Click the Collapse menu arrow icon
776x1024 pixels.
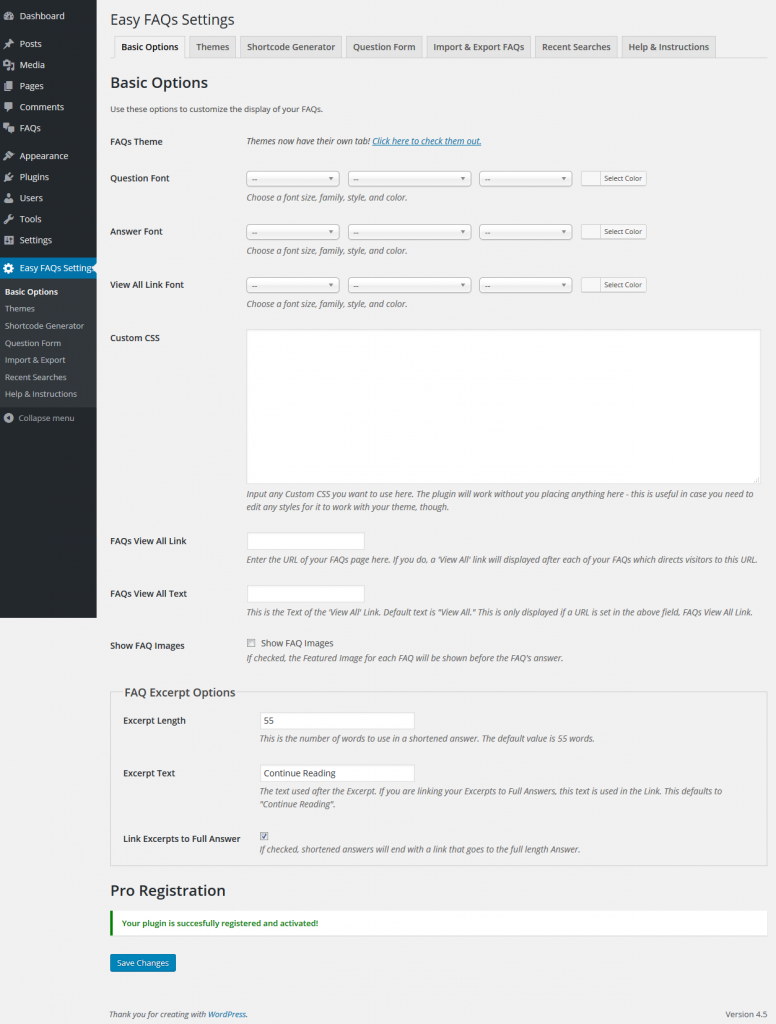coord(9,418)
